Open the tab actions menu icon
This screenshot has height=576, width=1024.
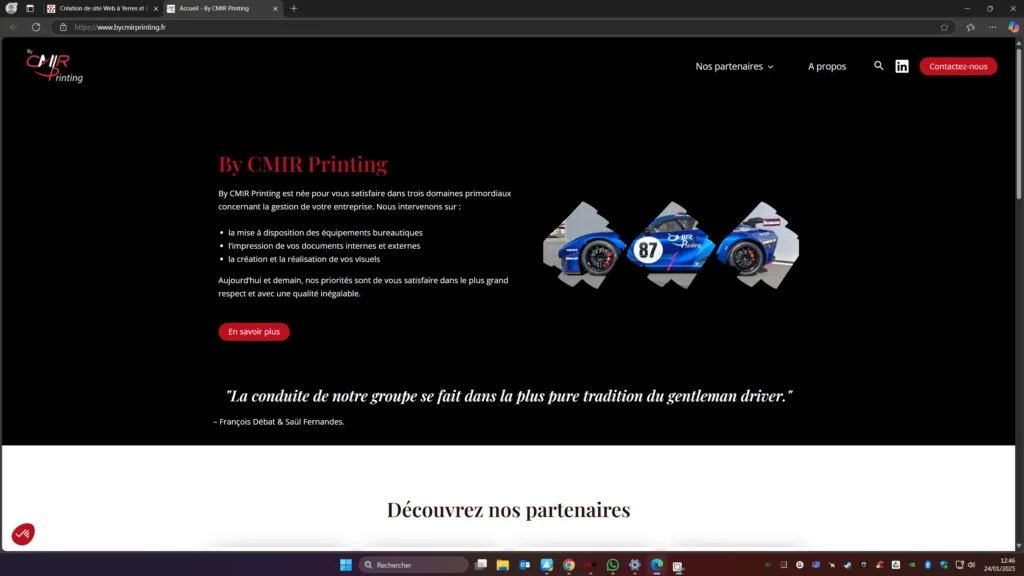pyautogui.click(x=30, y=8)
